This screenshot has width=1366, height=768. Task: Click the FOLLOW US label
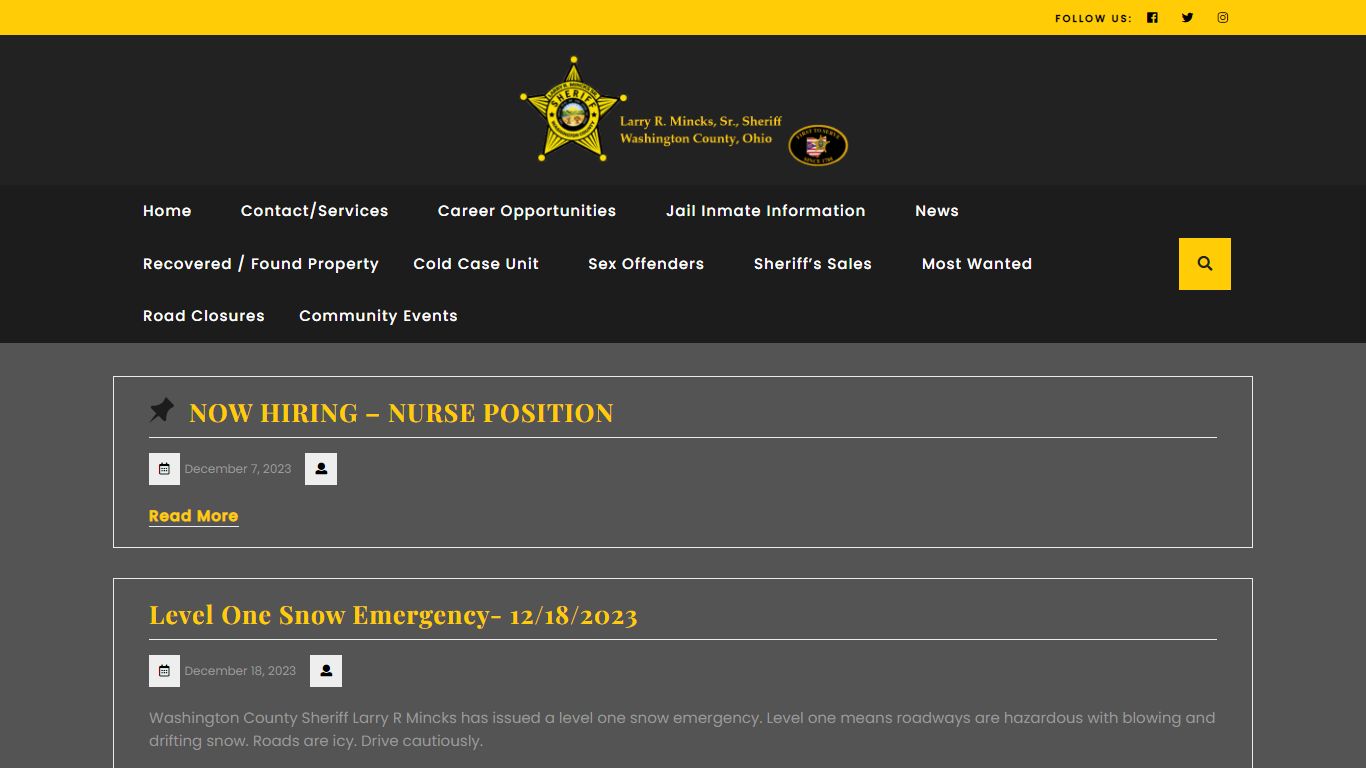(1093, 18)
